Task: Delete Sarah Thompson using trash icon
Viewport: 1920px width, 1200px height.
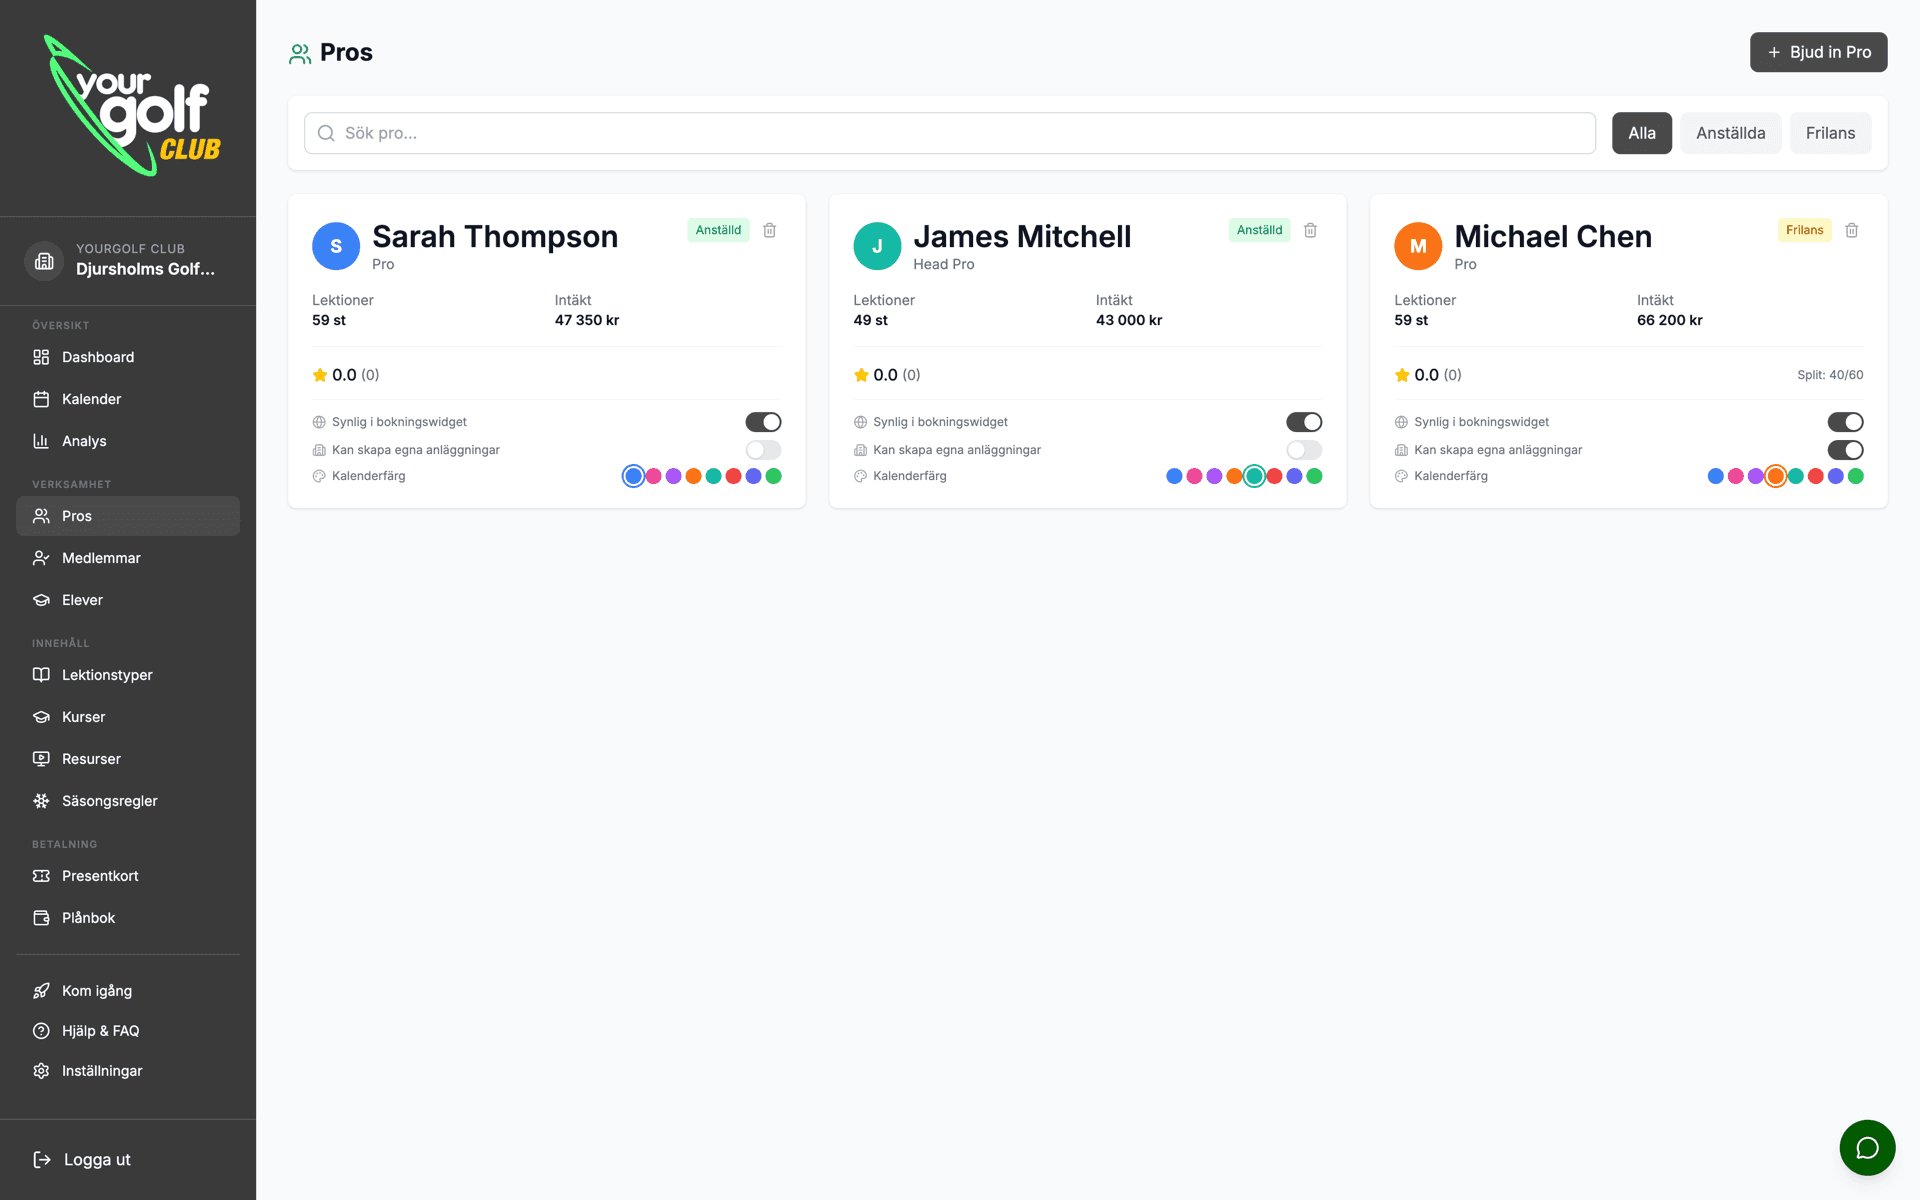Action: [770, 230]
